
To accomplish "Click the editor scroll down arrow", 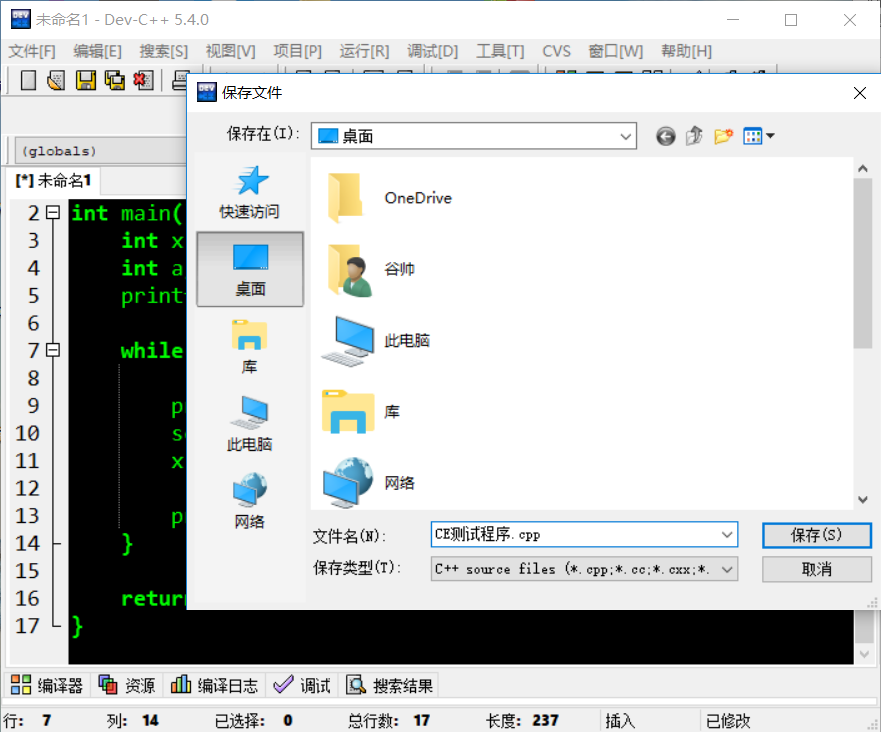I will tap(865, 654).
